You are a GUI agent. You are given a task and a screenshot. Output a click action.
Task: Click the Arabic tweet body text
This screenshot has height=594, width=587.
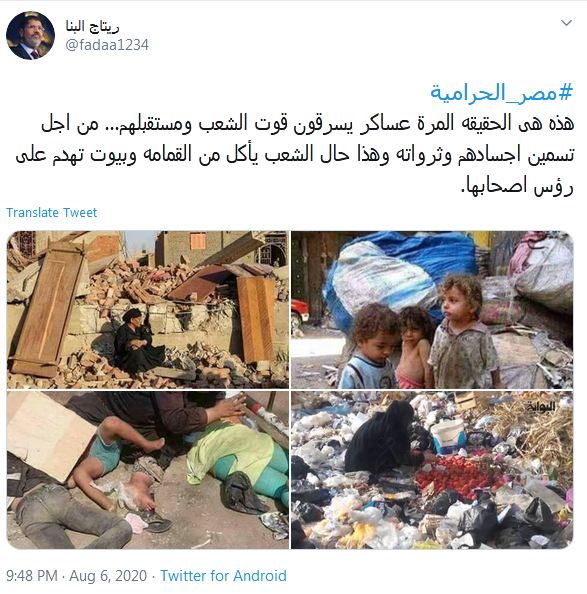coord(295,155)
